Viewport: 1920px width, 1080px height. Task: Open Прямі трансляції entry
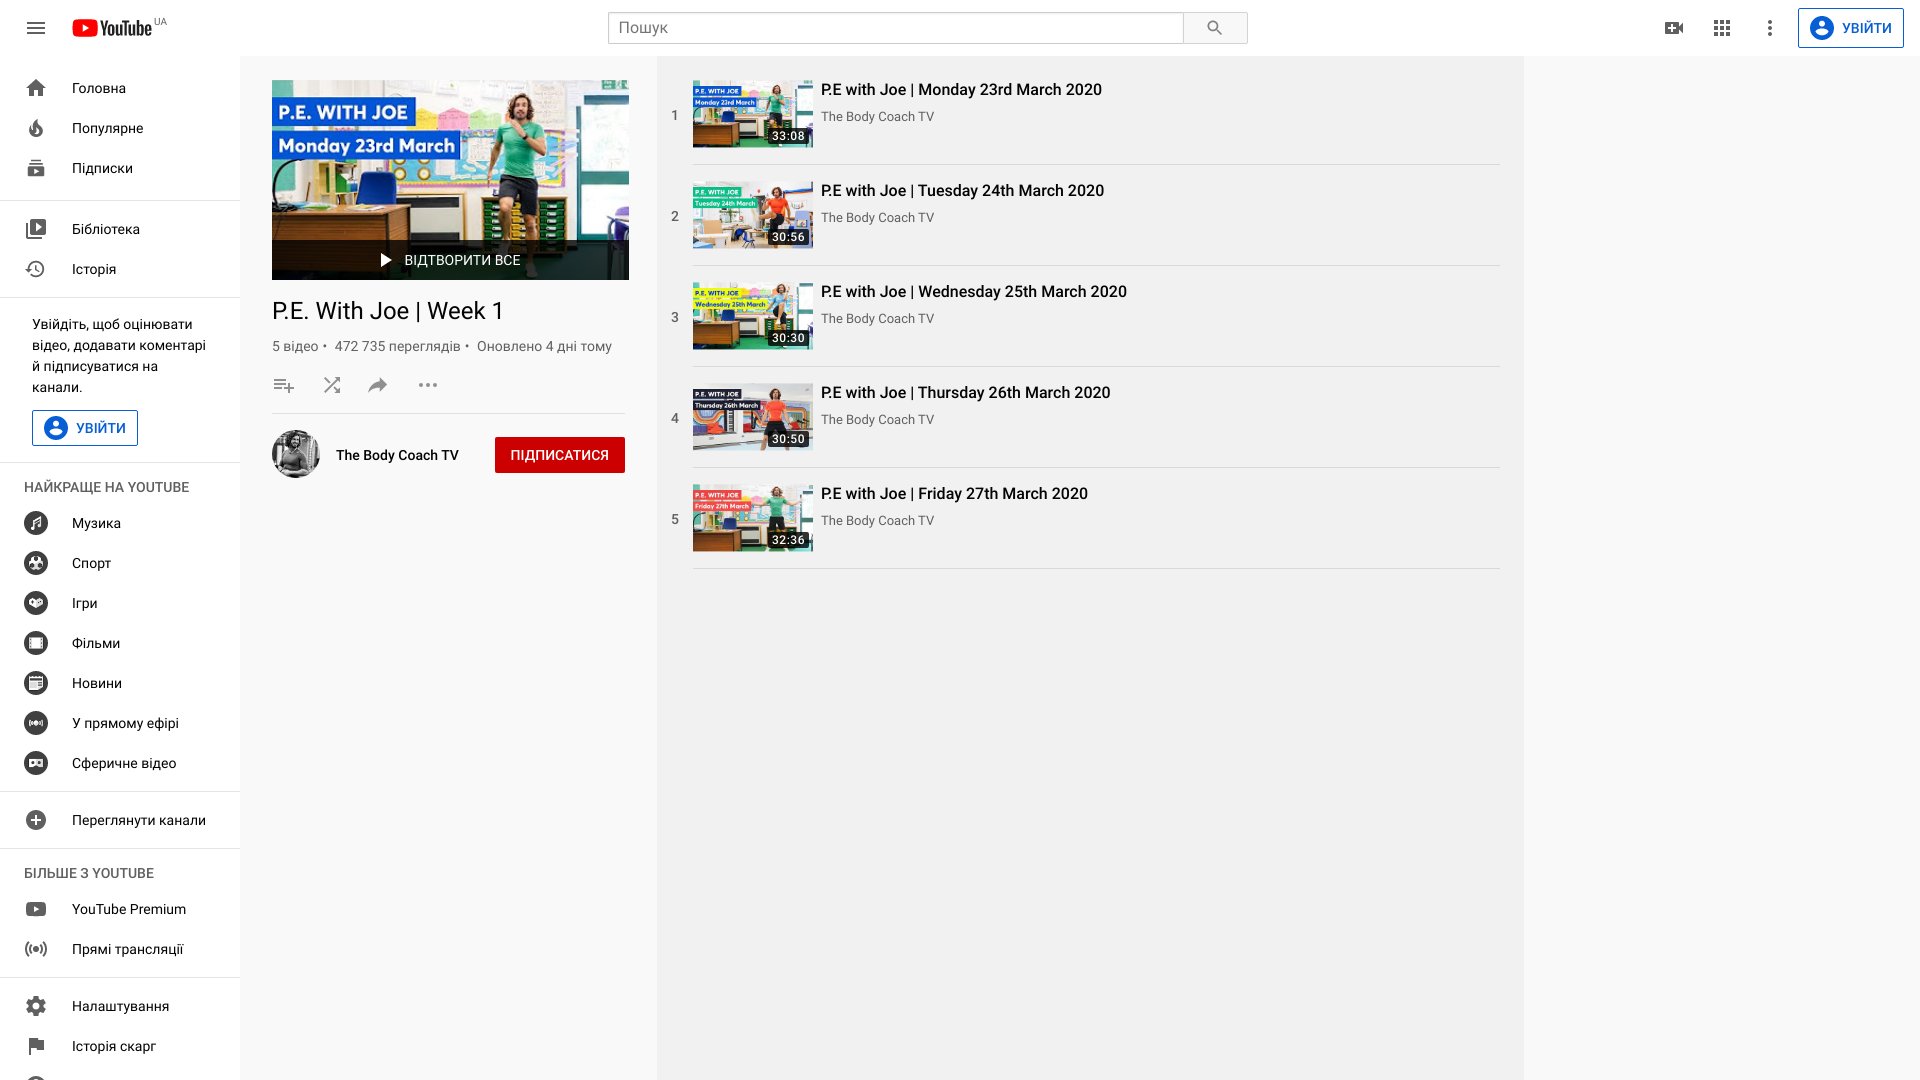(120, 949)
